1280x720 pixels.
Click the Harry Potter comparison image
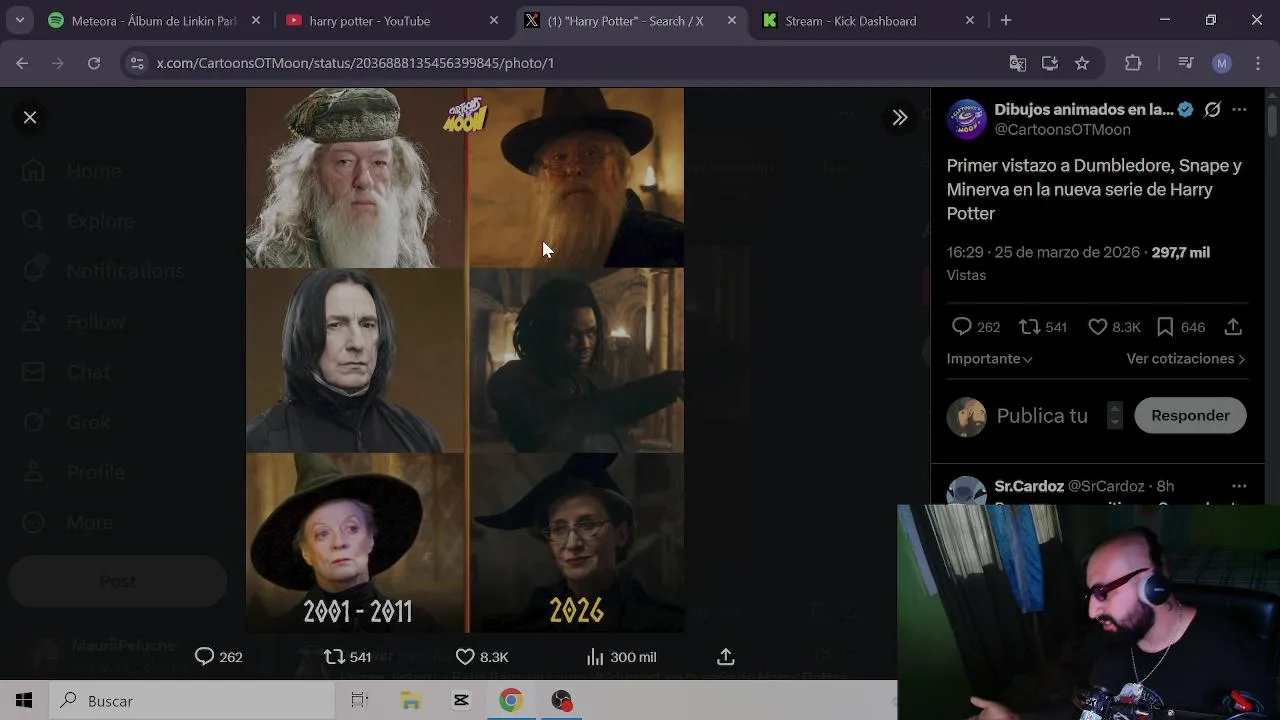[465, 360]
